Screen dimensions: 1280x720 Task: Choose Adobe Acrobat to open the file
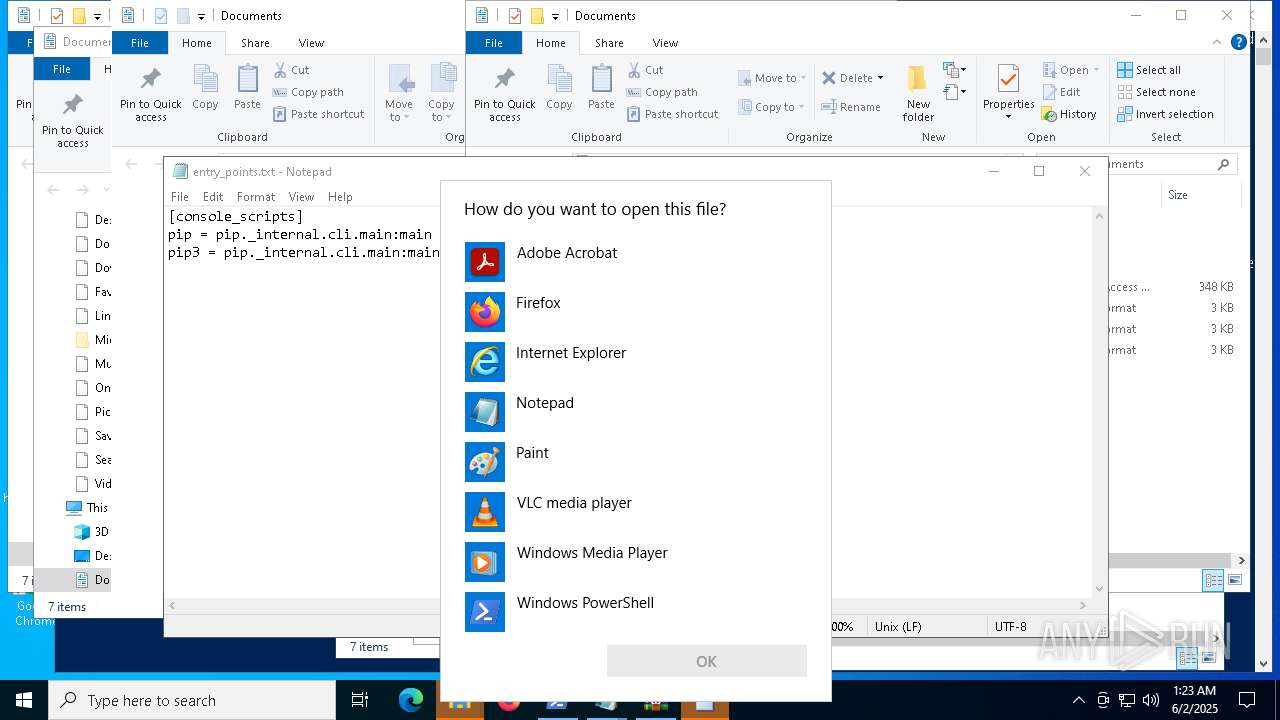click(636, 262)
